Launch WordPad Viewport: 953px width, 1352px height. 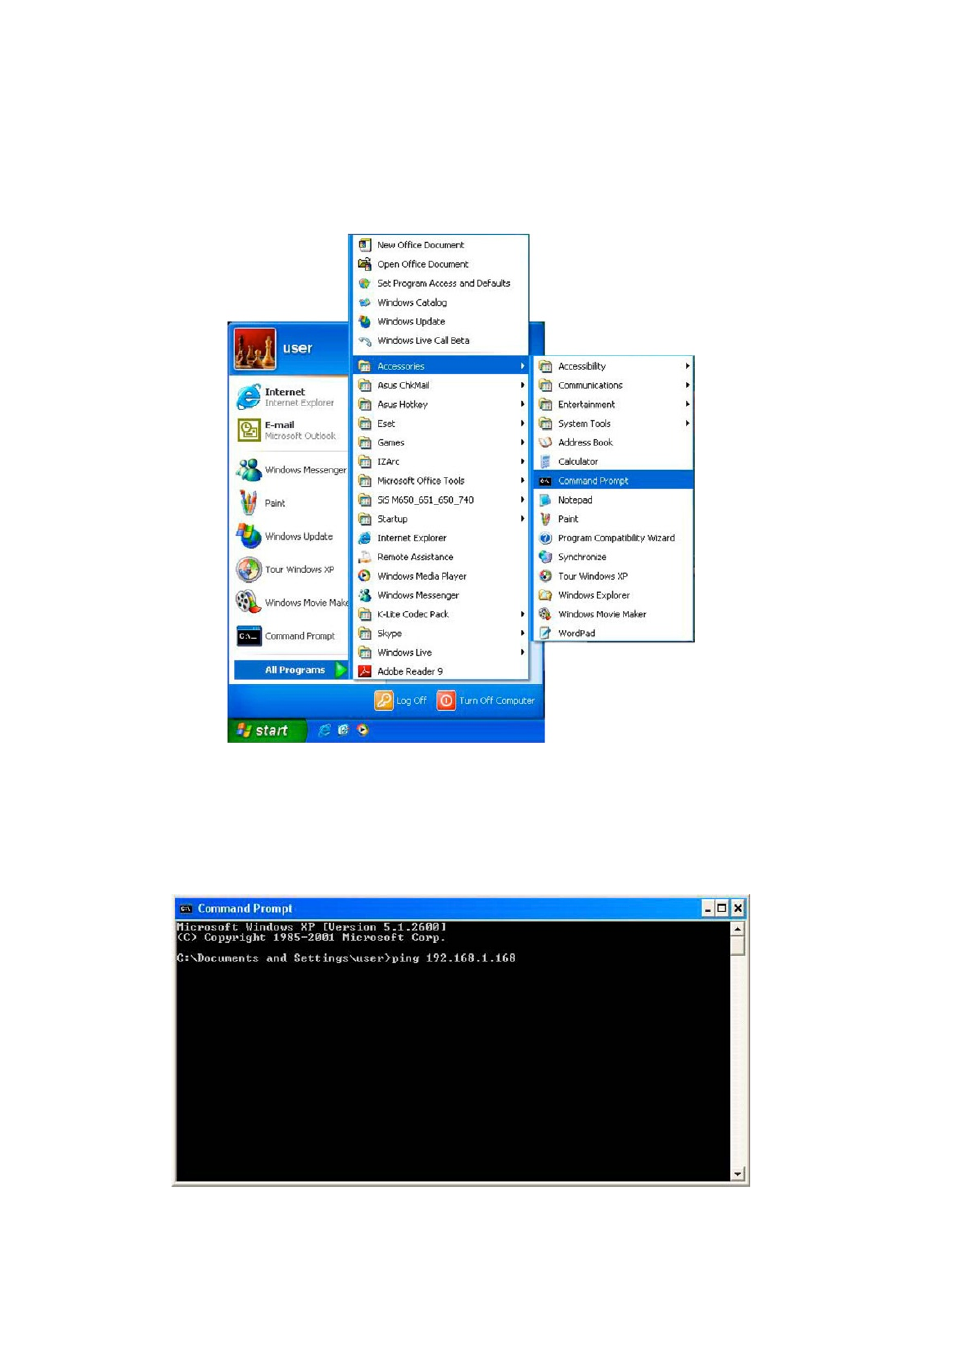614,633
